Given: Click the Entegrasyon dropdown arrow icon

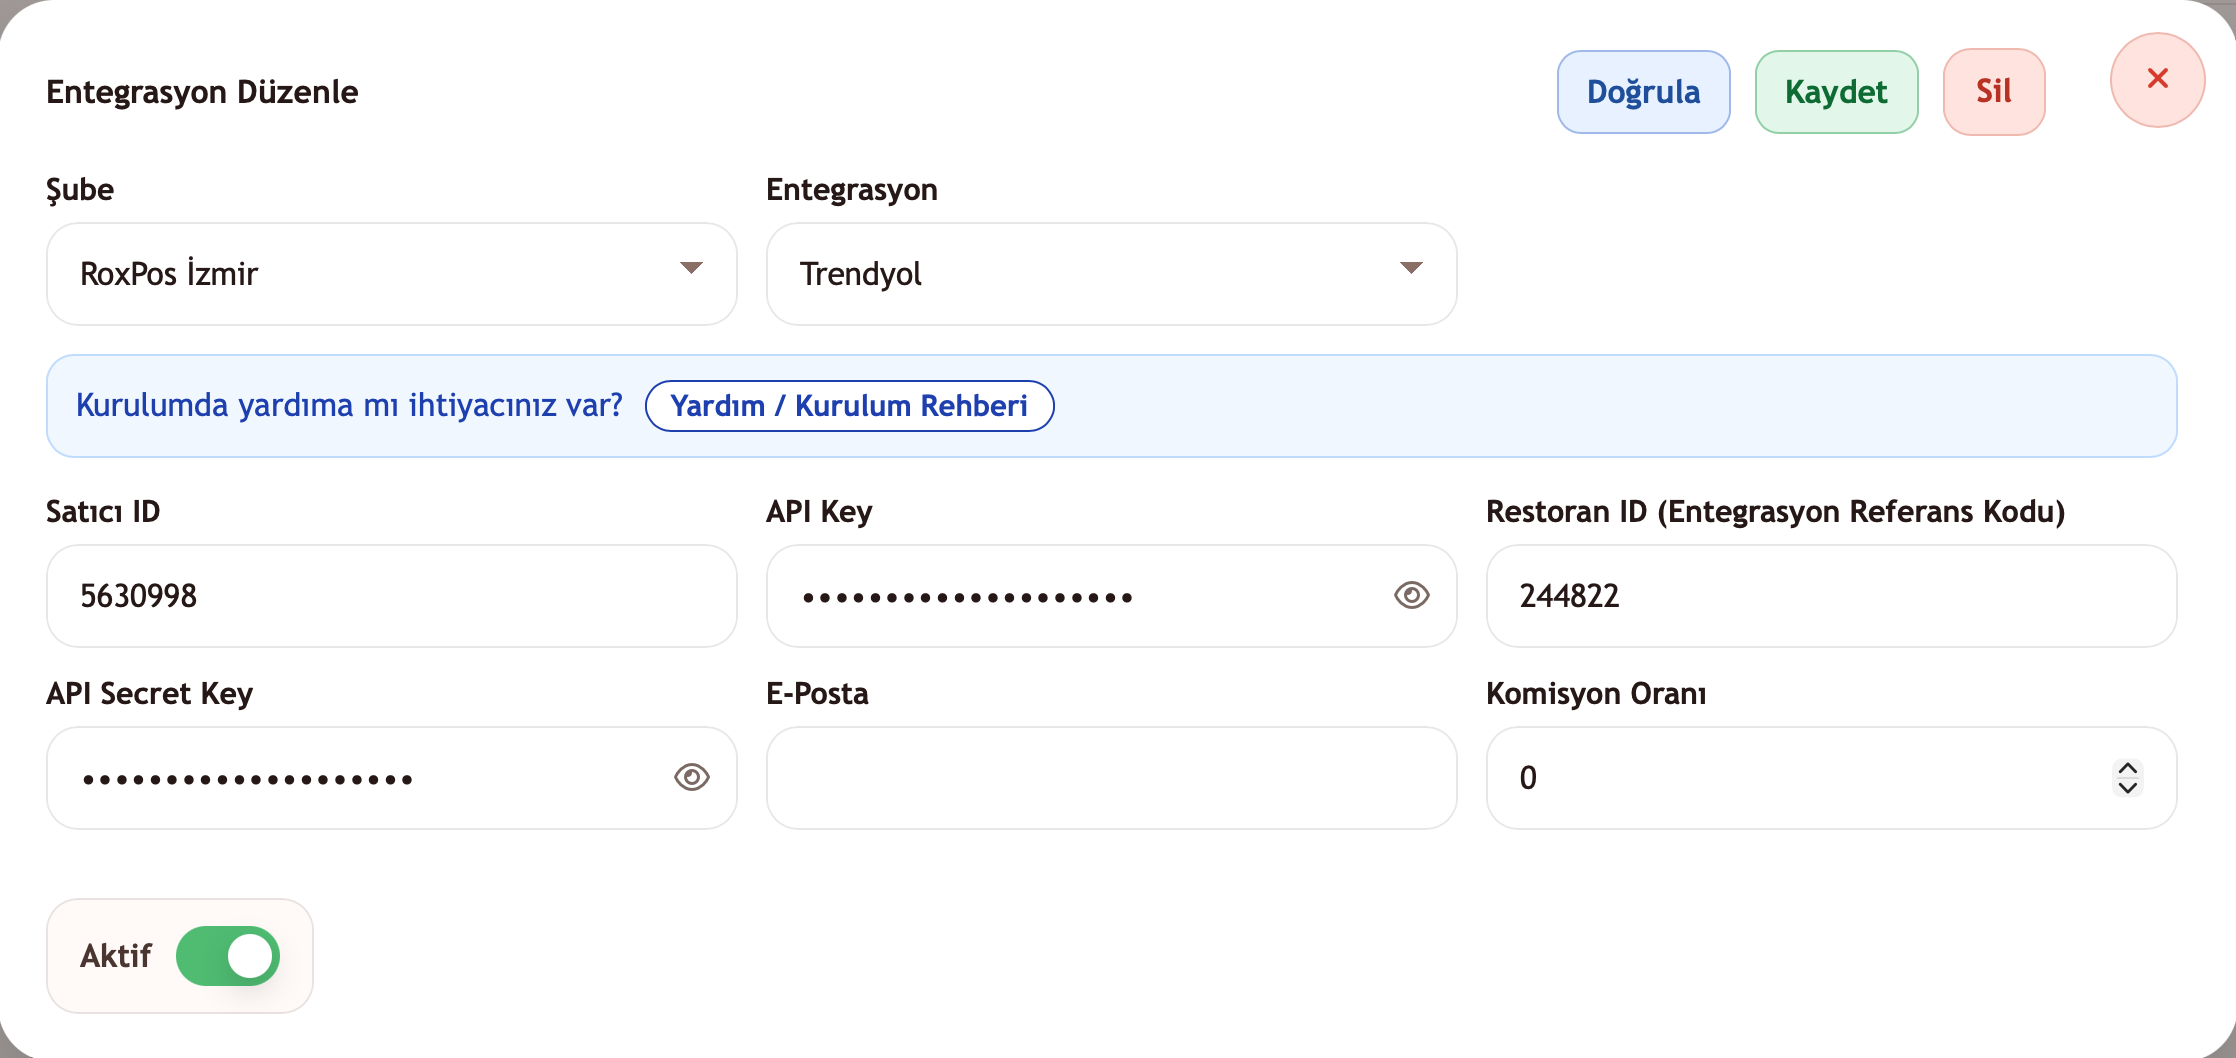Looking at the screenshot, I should click(1411, 268).
